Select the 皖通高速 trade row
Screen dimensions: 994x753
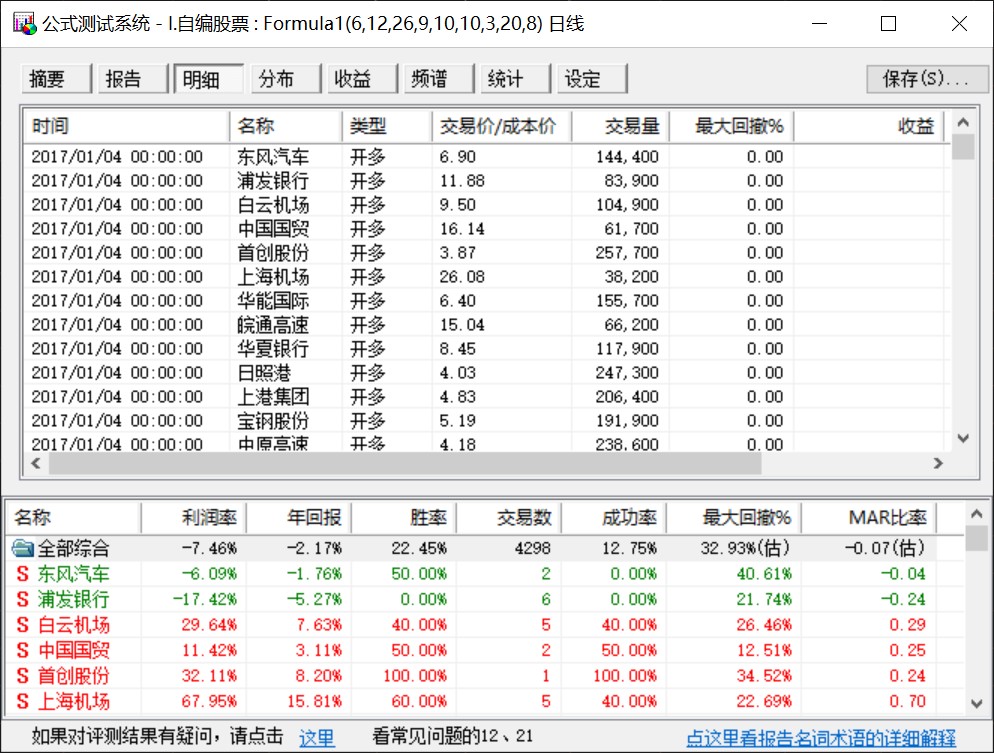point(487,325)
